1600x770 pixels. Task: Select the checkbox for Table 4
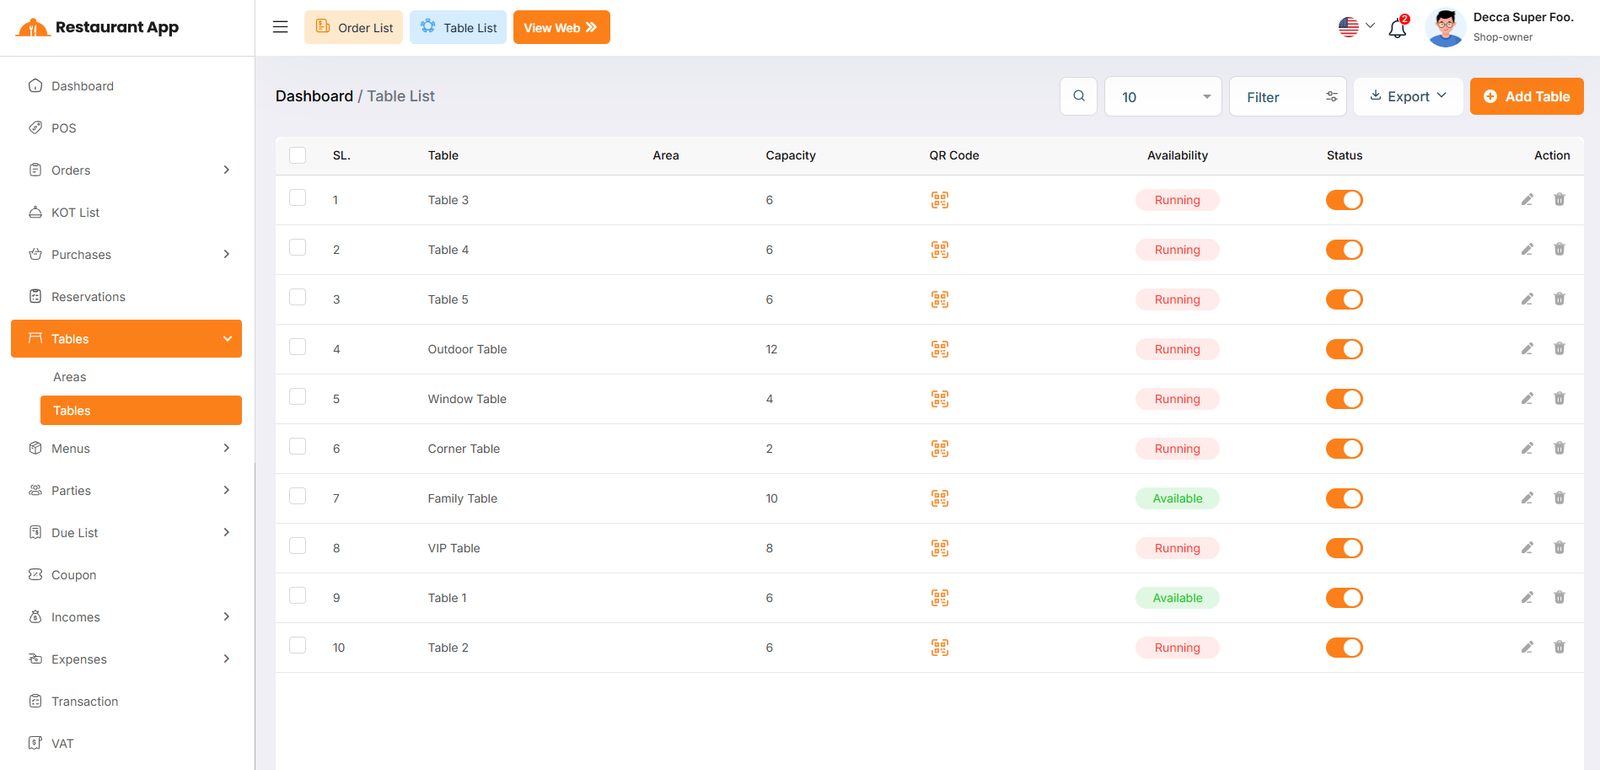pyautogui.click(x=297, y=248)
